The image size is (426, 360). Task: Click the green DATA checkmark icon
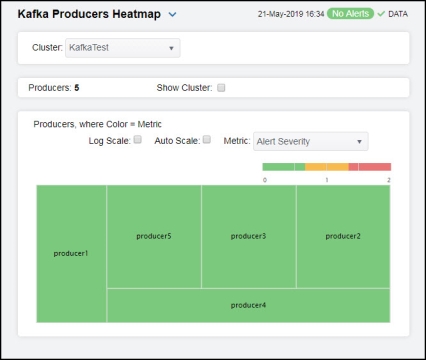pos(381,14)
